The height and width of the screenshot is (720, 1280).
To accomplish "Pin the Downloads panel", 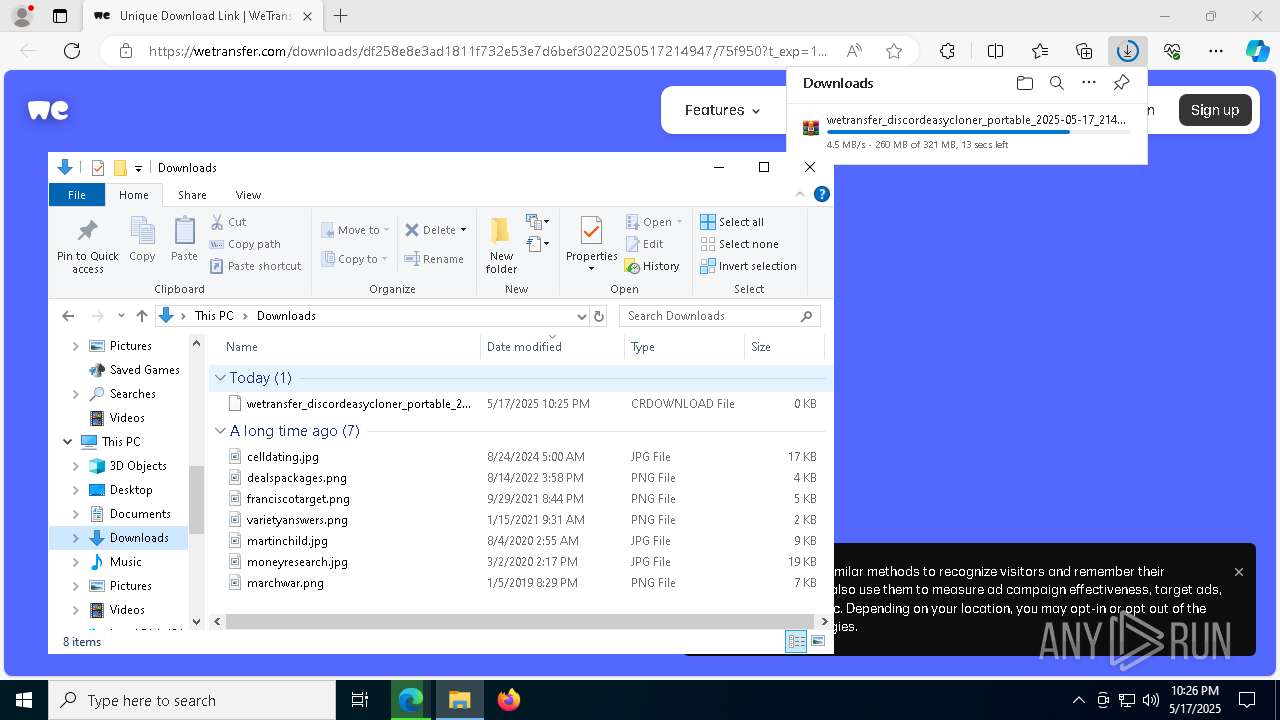I will pyautogui.click(x=1121, y=83).
